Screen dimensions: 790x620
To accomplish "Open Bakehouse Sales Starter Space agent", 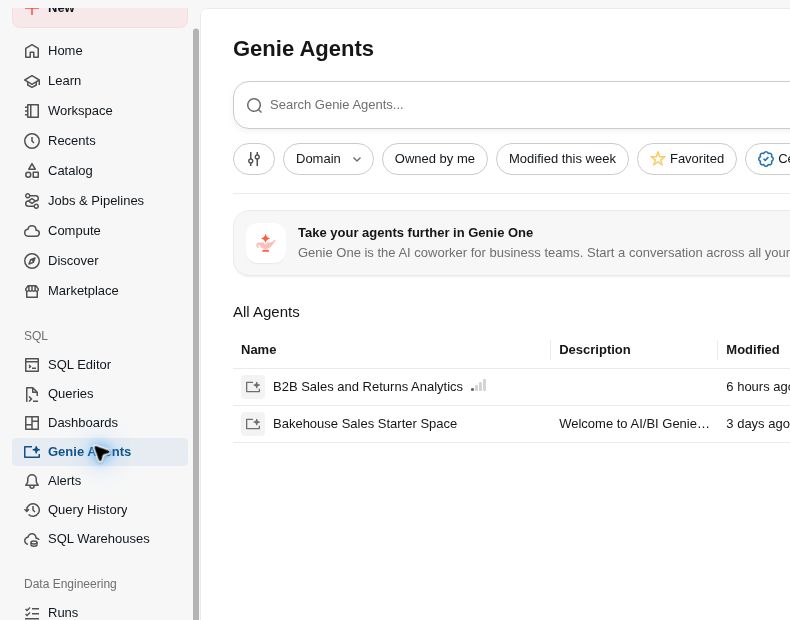I will pyautogui.click(x=365, y=424).
